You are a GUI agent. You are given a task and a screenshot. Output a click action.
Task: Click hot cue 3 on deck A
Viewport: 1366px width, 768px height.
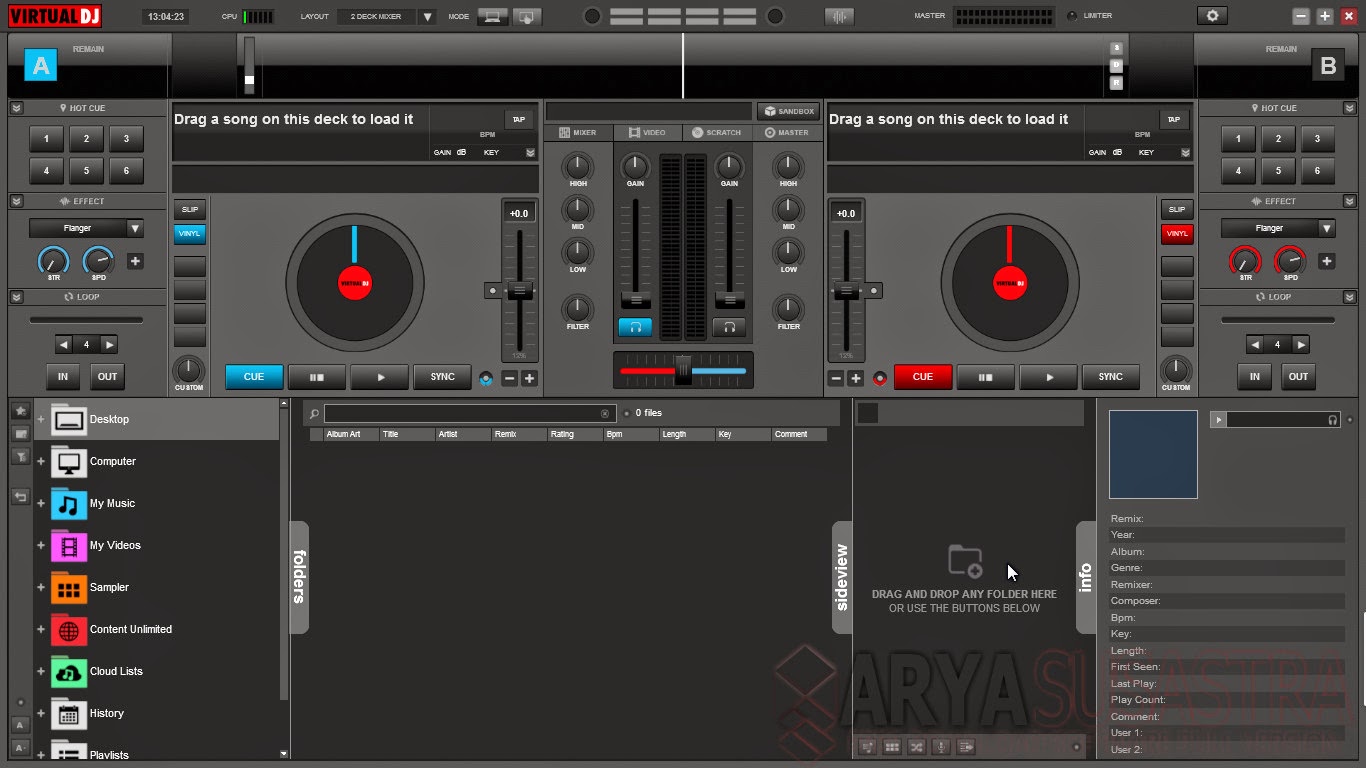click(126, 140)
